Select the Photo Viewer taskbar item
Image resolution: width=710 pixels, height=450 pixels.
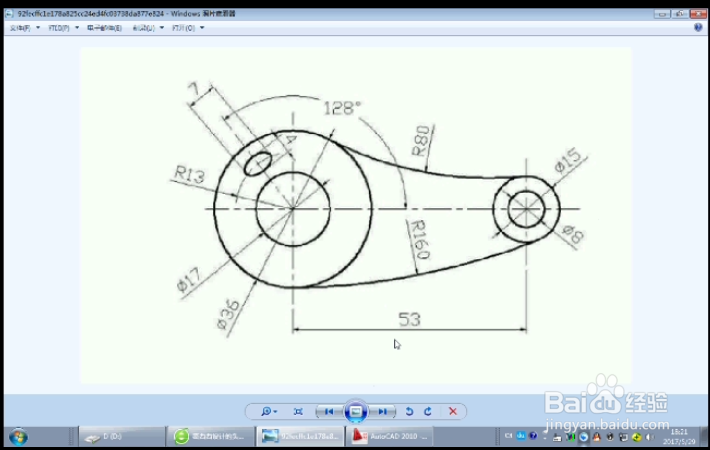pos(300,436)
